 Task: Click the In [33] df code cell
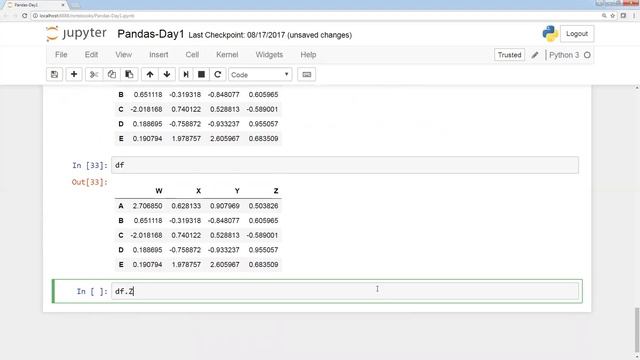(x=345, y=165)
